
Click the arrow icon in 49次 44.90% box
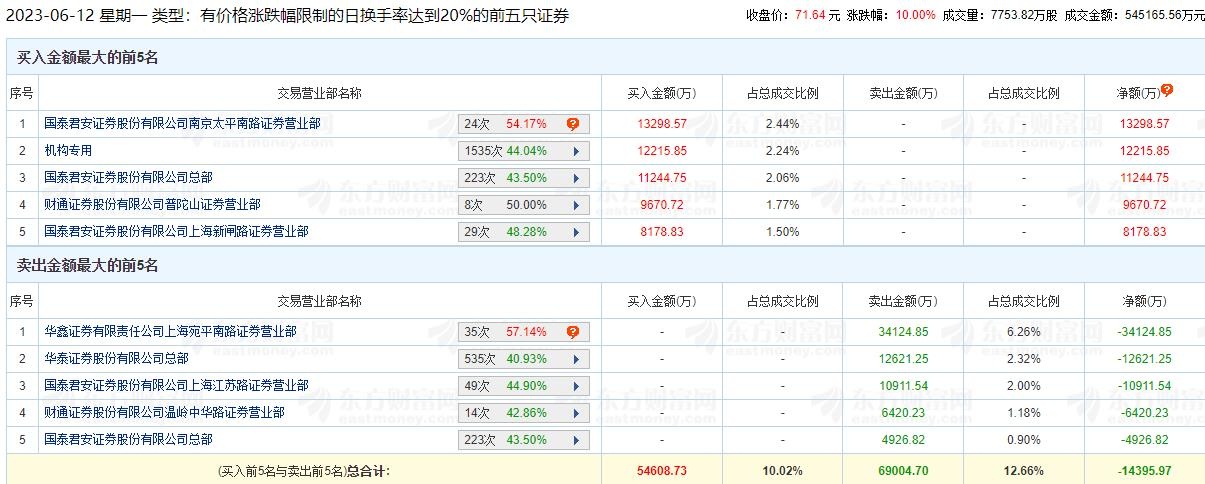coord(576,386)
